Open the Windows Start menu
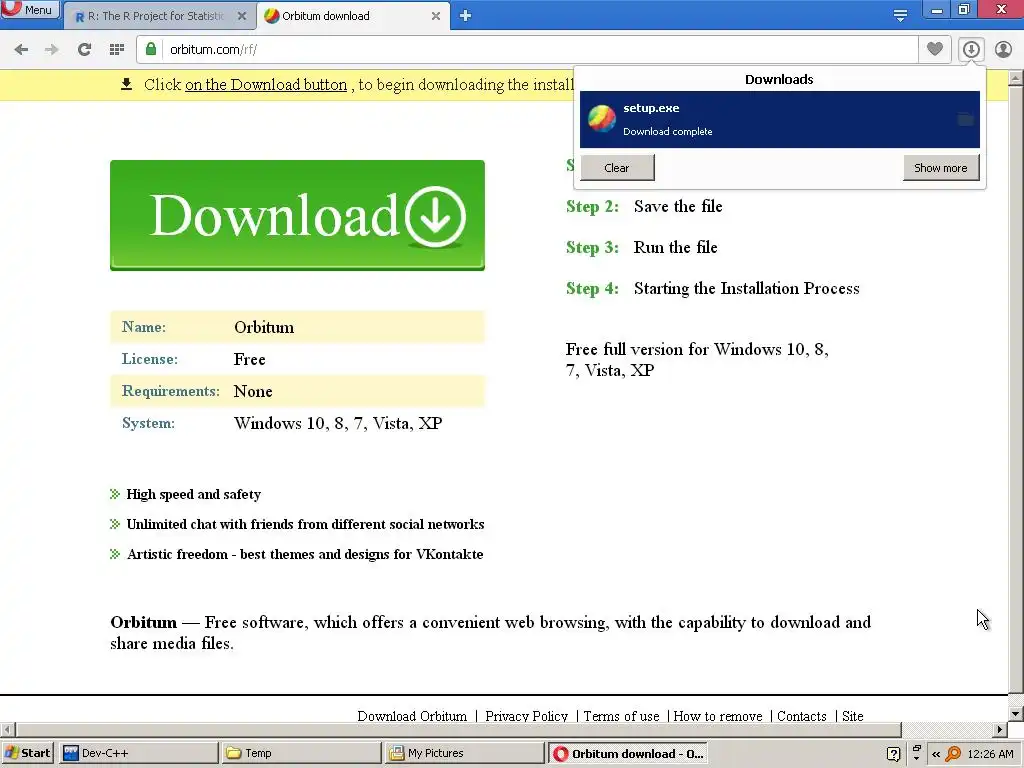The image size is (1024, 768). click(28, 753)
